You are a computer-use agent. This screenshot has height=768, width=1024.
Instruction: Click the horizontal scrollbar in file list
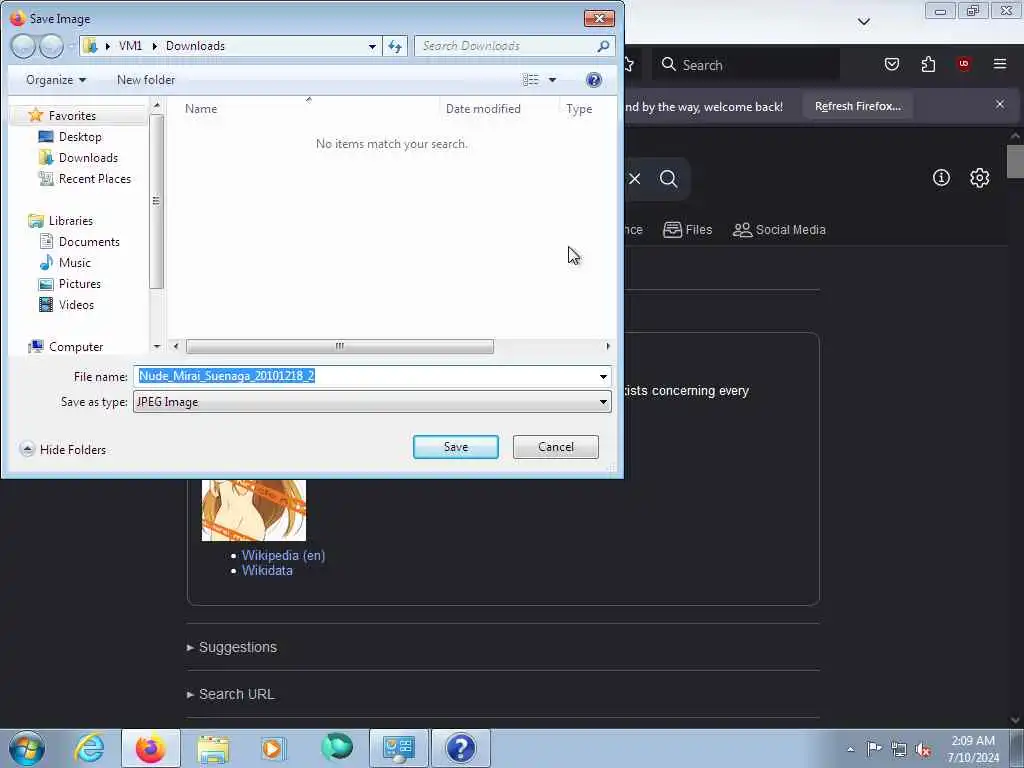[x=340, y=346]
